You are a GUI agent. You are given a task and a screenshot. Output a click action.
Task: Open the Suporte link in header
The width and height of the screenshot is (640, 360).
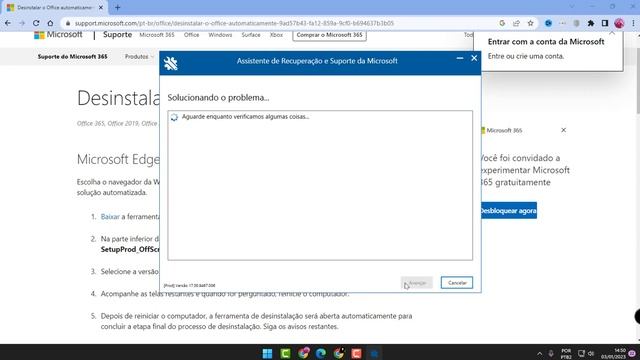[118, 35]
